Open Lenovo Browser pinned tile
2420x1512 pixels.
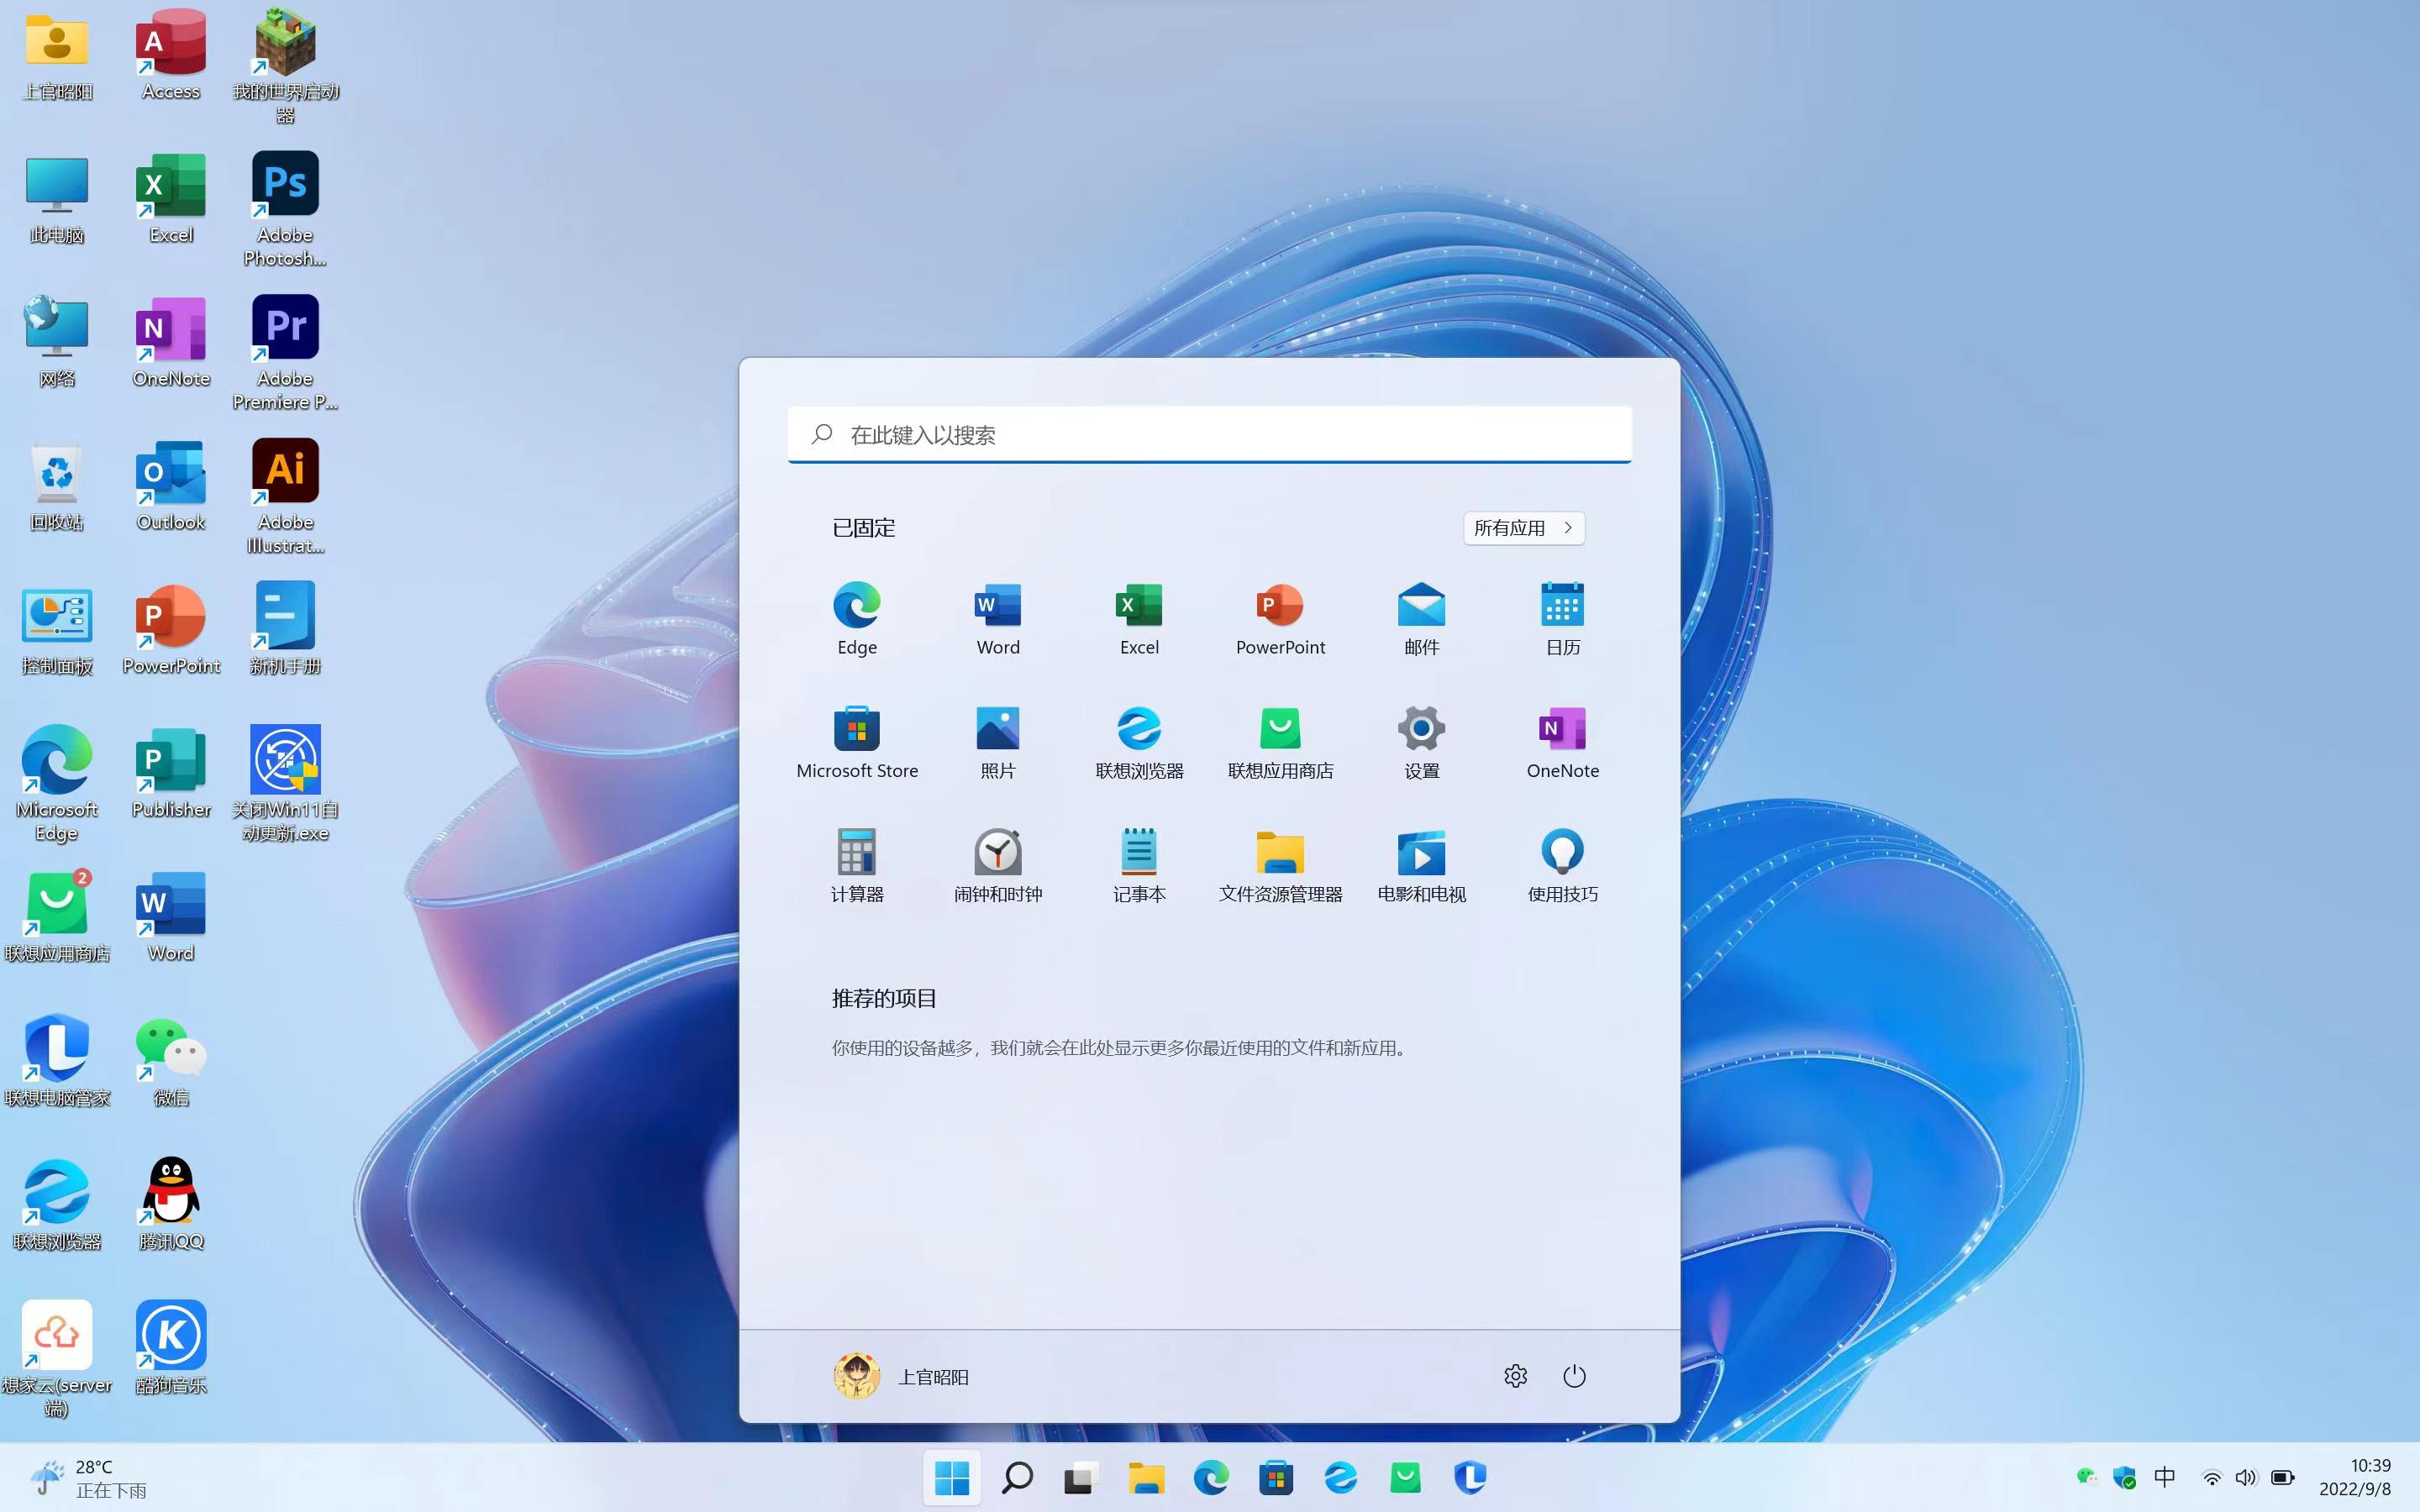tap(1139, 741)
